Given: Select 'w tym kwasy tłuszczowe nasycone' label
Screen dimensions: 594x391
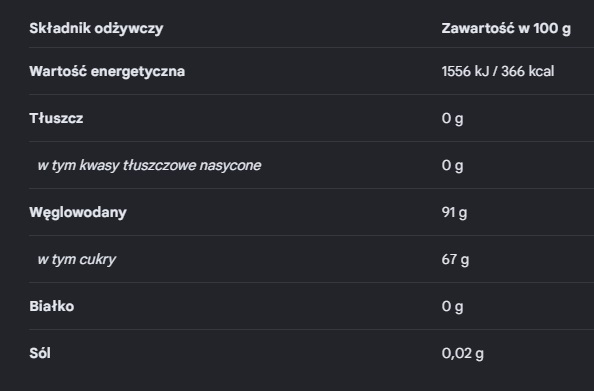Looking at the screenshot, I should pyautogui.click(x=149, y=166).
